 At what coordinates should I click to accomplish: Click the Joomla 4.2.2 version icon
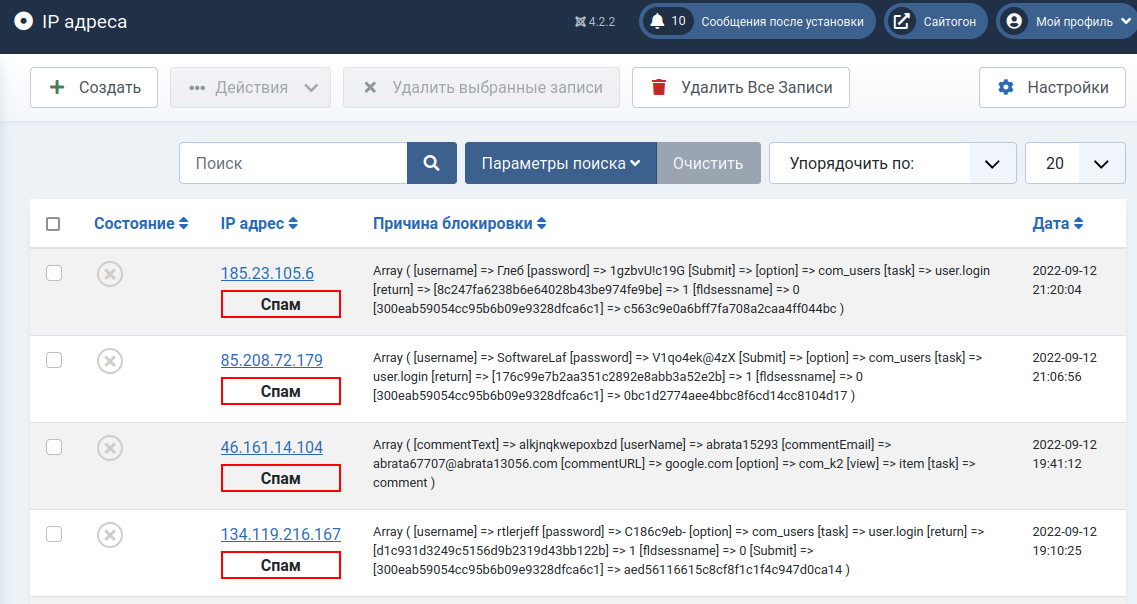(x=580, y=22)
